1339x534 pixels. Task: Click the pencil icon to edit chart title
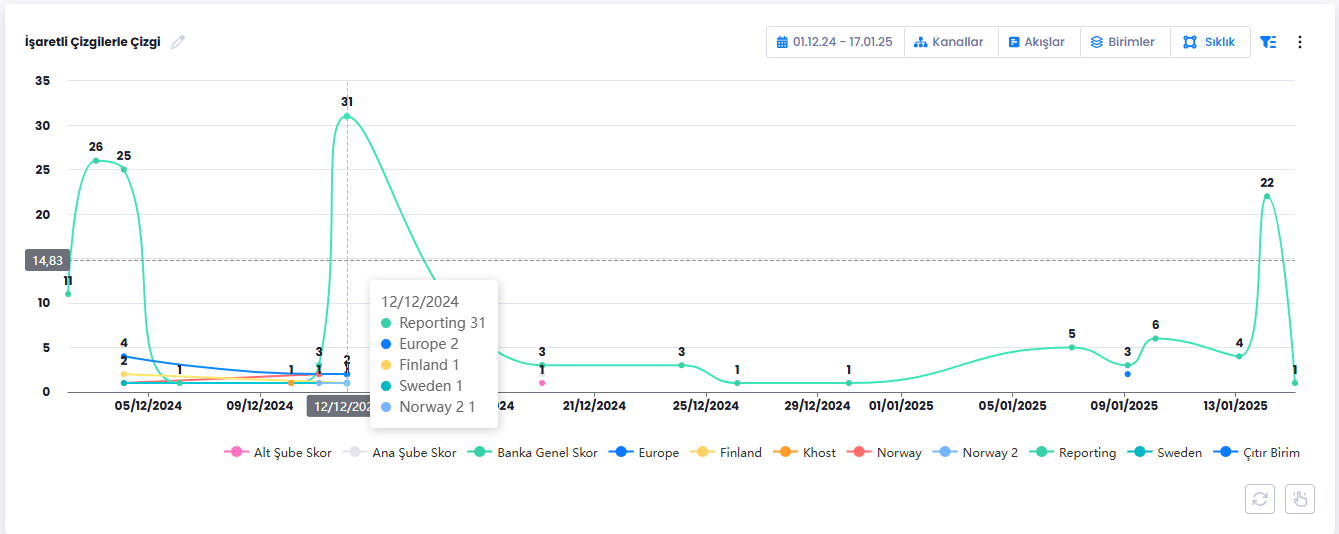pos(178,42)
